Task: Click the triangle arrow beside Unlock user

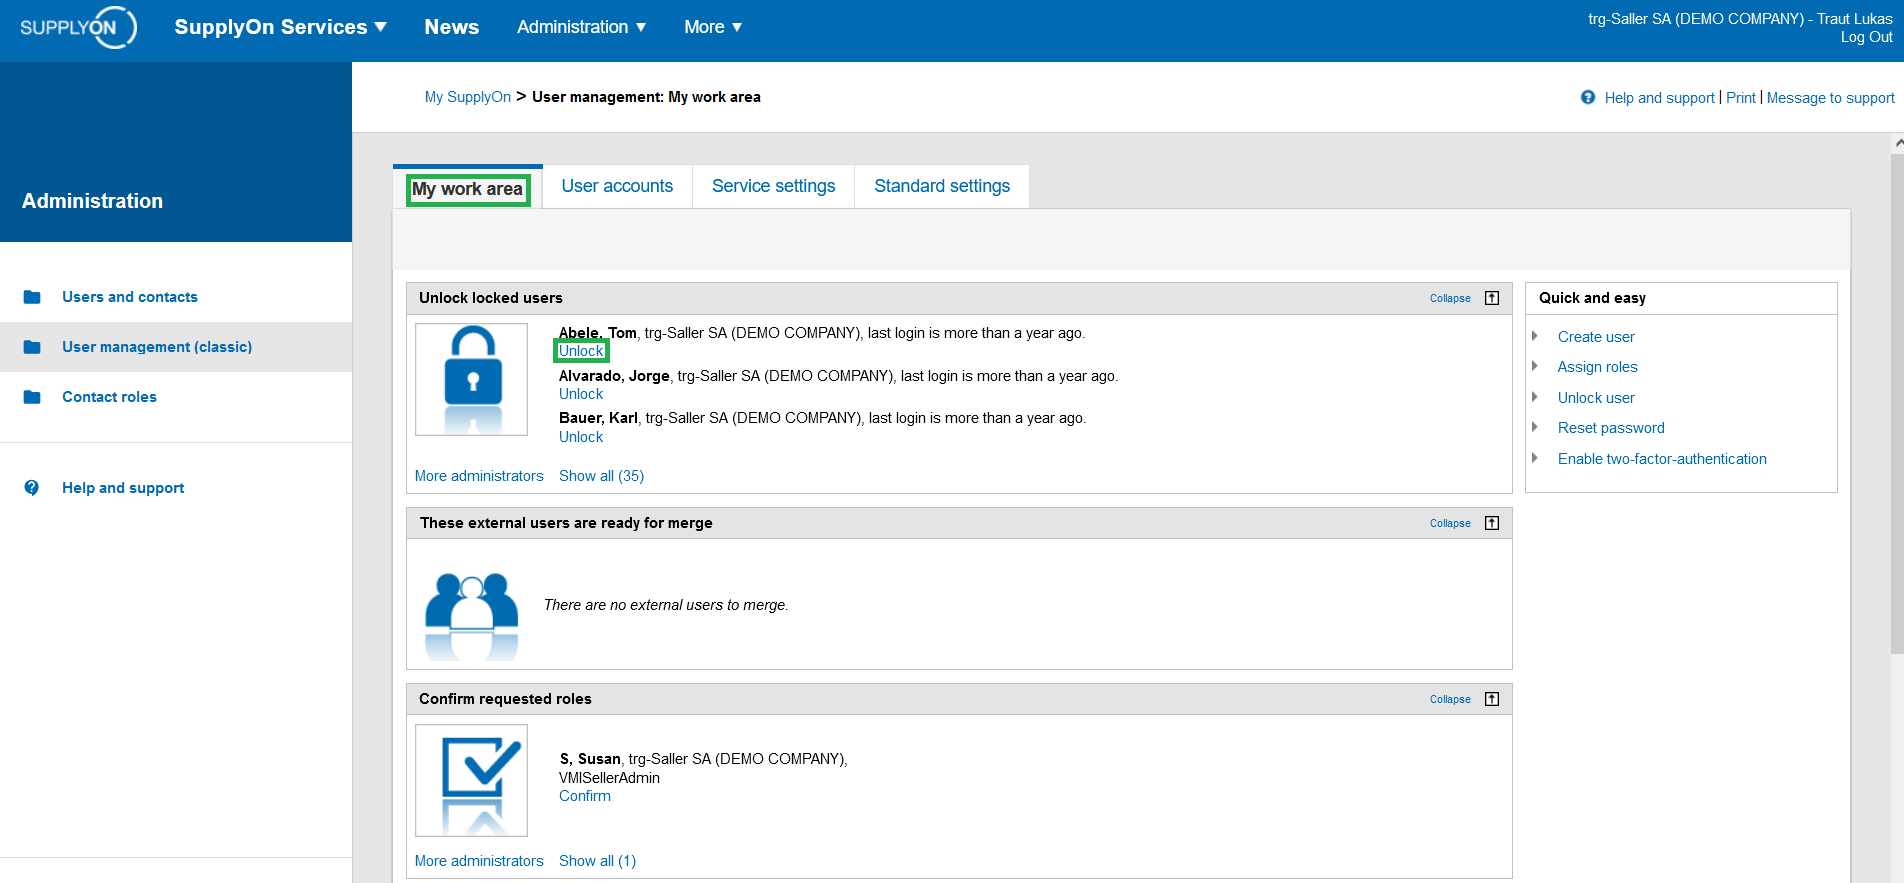Action: pyautogui.click(x=1535, y=397)
